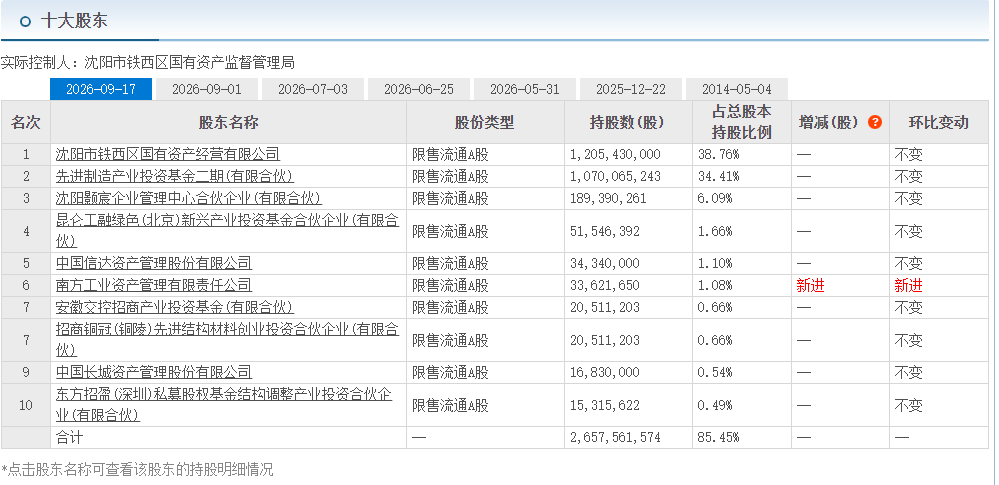Click the red 新进 in 环比变动 column
Screen dimensions: 999x485
pos(909,286)
